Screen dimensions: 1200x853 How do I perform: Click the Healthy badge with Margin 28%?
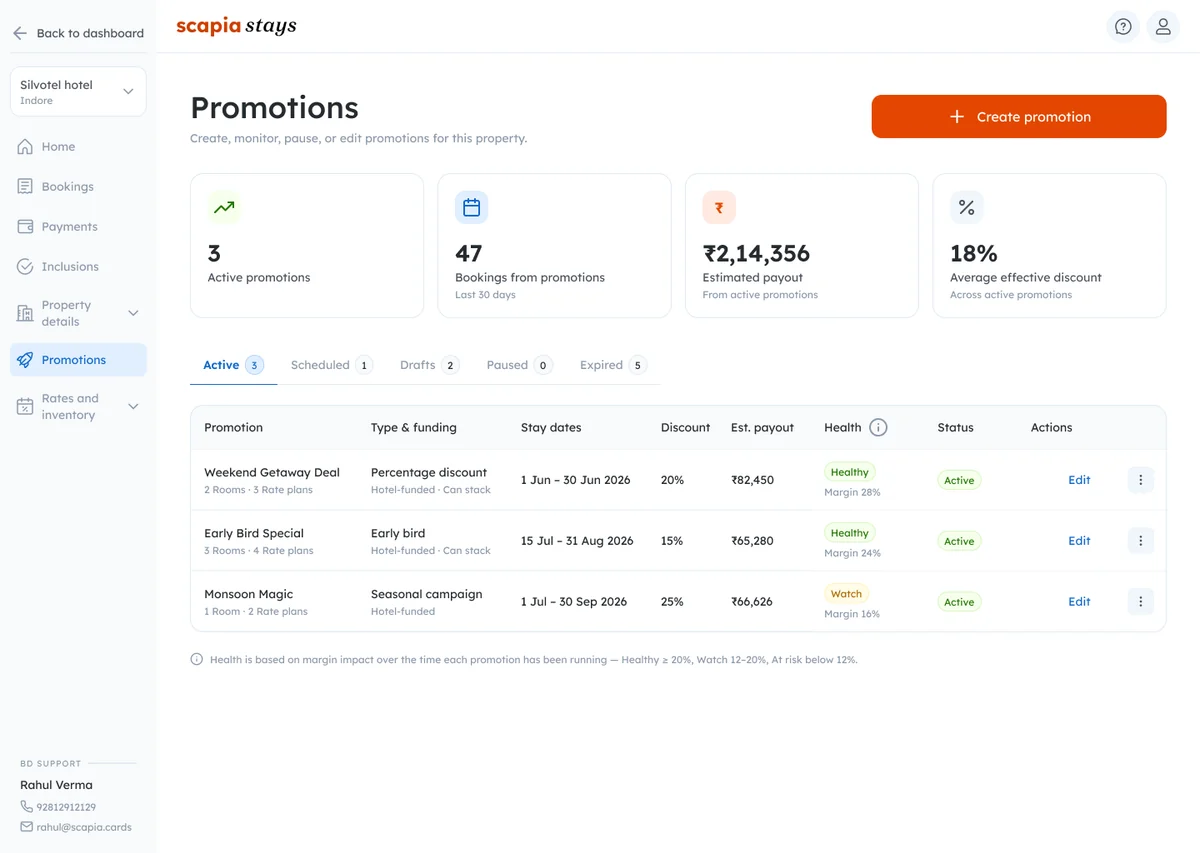pos(850,472)
